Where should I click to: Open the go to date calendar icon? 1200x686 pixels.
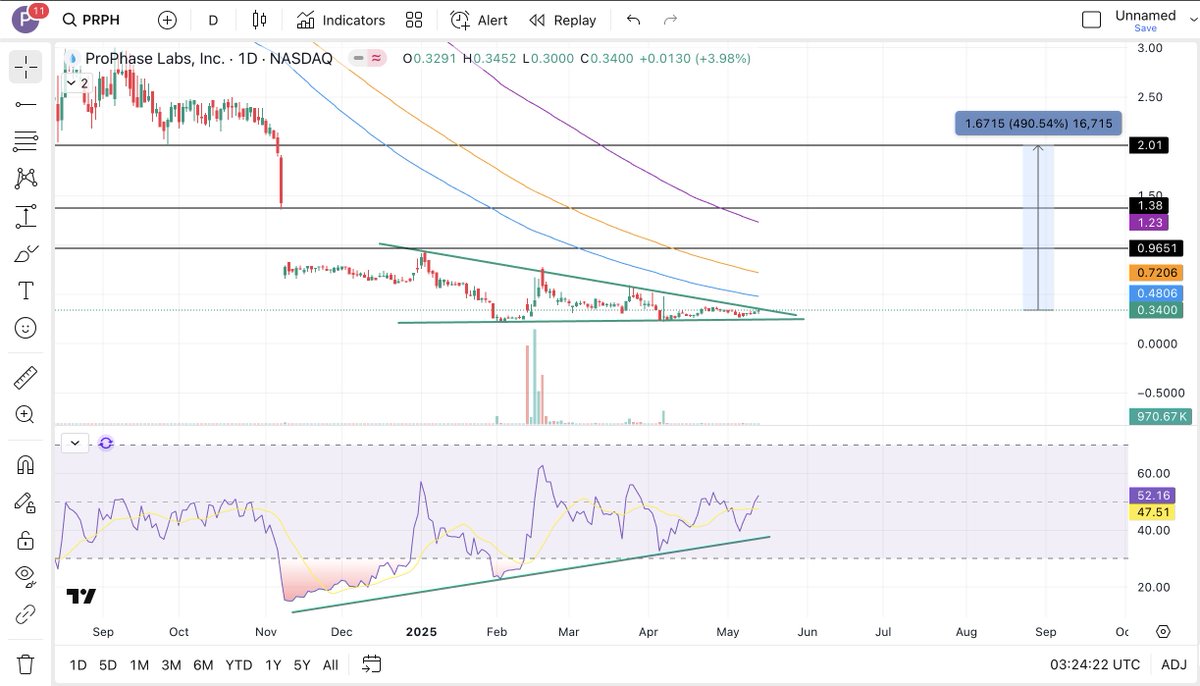(372, 664)
